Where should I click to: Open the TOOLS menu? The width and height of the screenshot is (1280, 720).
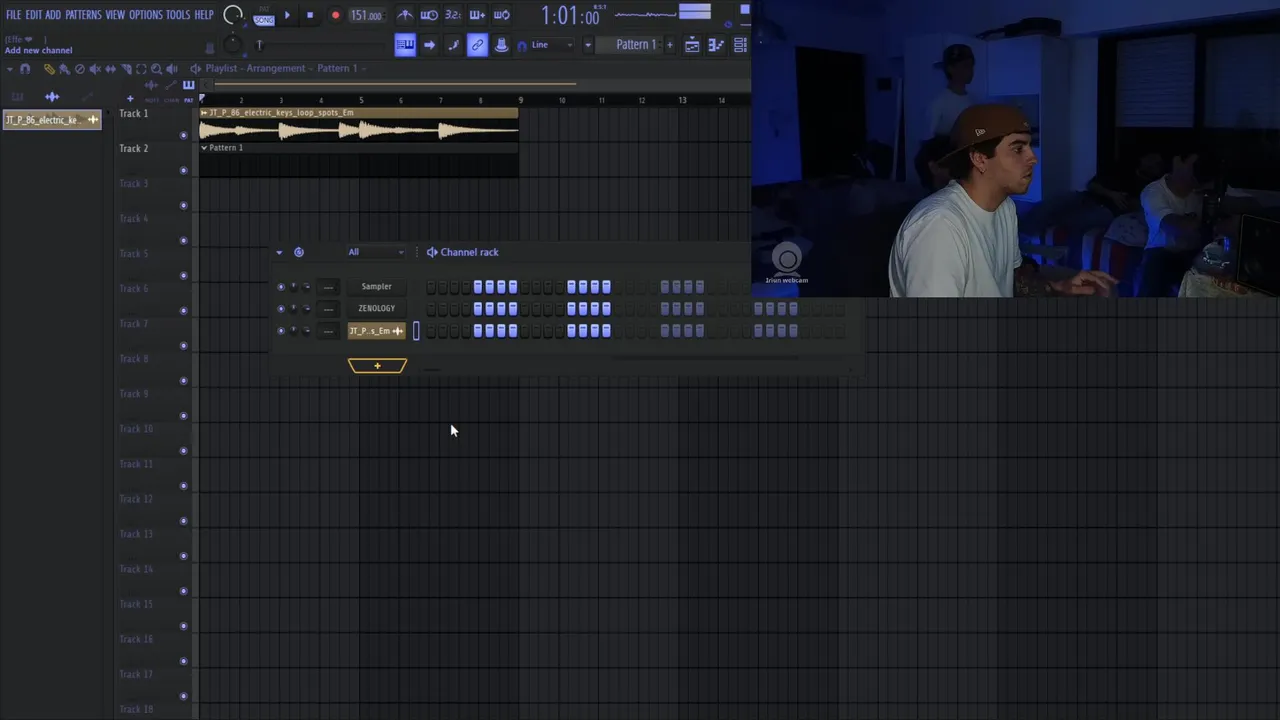tap(178, 15)
